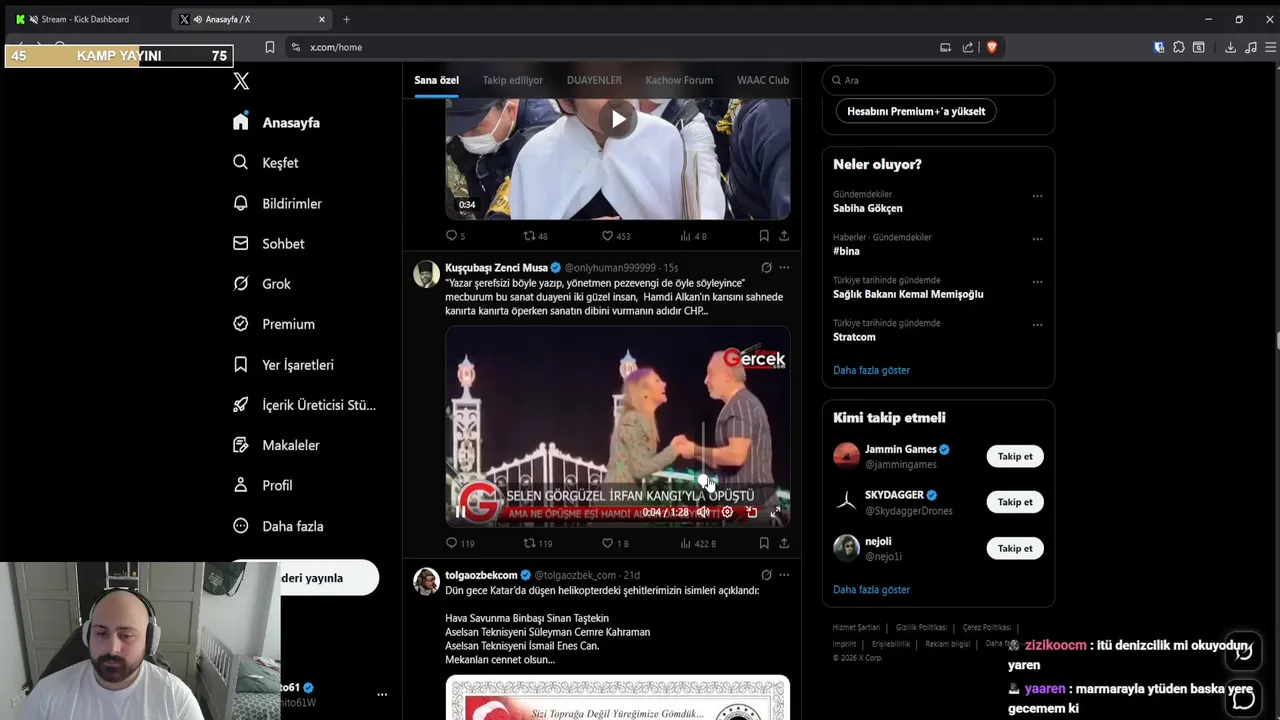Play the top video at 0:34
The width and height of the screenshot is (1280, 720).
[618, 120]
